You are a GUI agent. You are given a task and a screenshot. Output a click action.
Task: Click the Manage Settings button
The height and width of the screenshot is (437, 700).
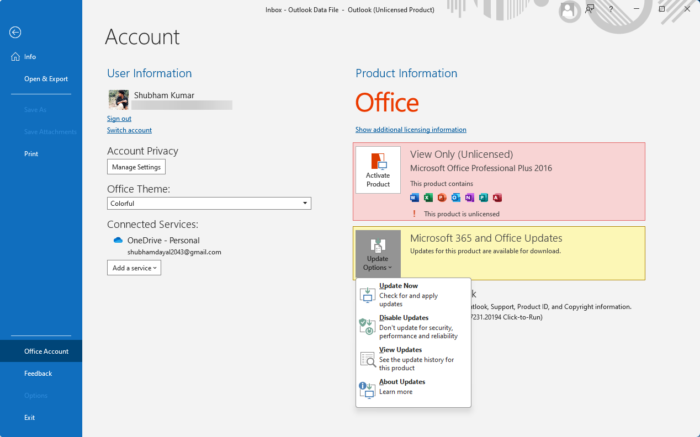(136, 167)
